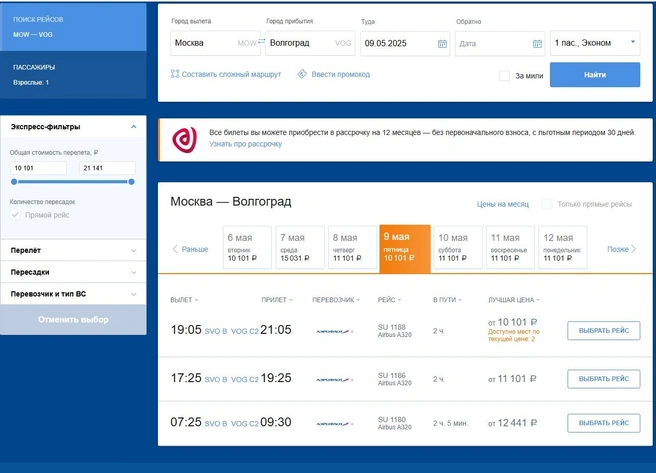The width and height of the screenshot is (656, 473).
Task: Open Составить сложный маршрут link
Action: click(231, 74)
